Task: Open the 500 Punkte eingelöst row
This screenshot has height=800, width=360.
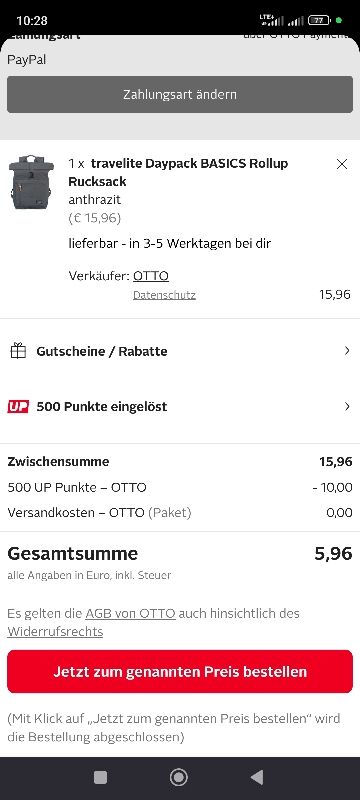Action: [x=180, y=407]
